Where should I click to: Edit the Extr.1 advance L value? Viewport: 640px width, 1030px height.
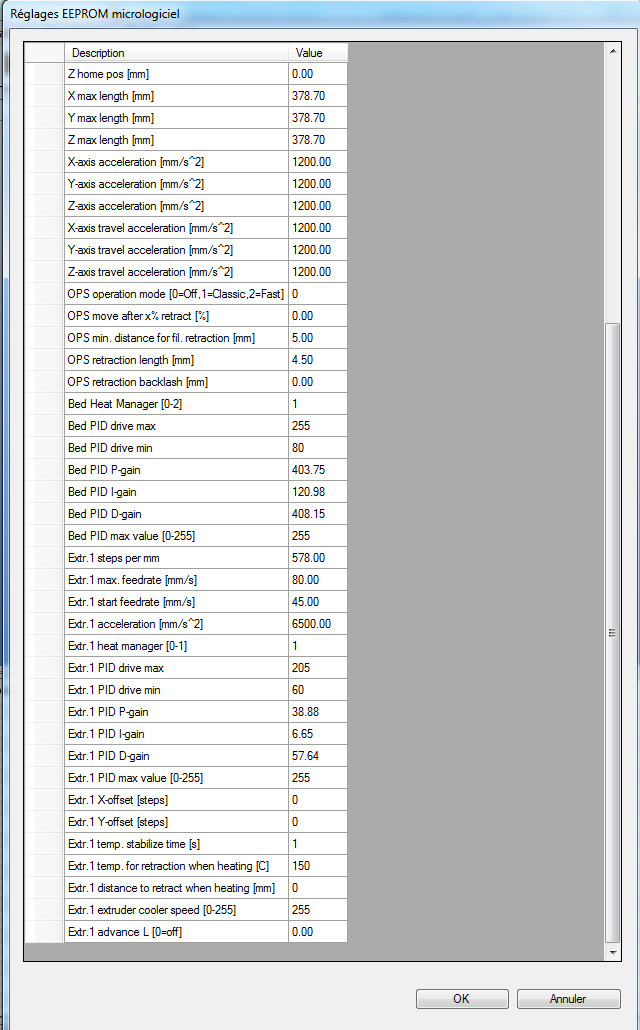click(318, 932)
